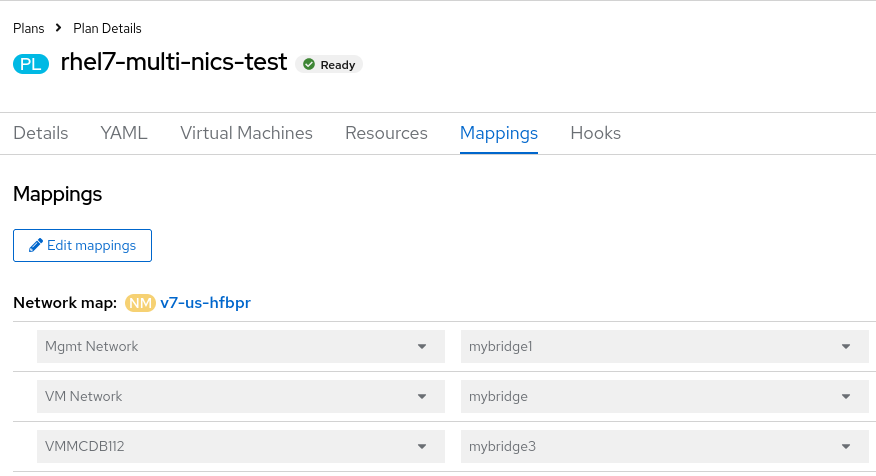The width and height of the screenshot is (876, 476).
Task: Expand the mybridge target dropdown arrow
Action: point(846,397)
